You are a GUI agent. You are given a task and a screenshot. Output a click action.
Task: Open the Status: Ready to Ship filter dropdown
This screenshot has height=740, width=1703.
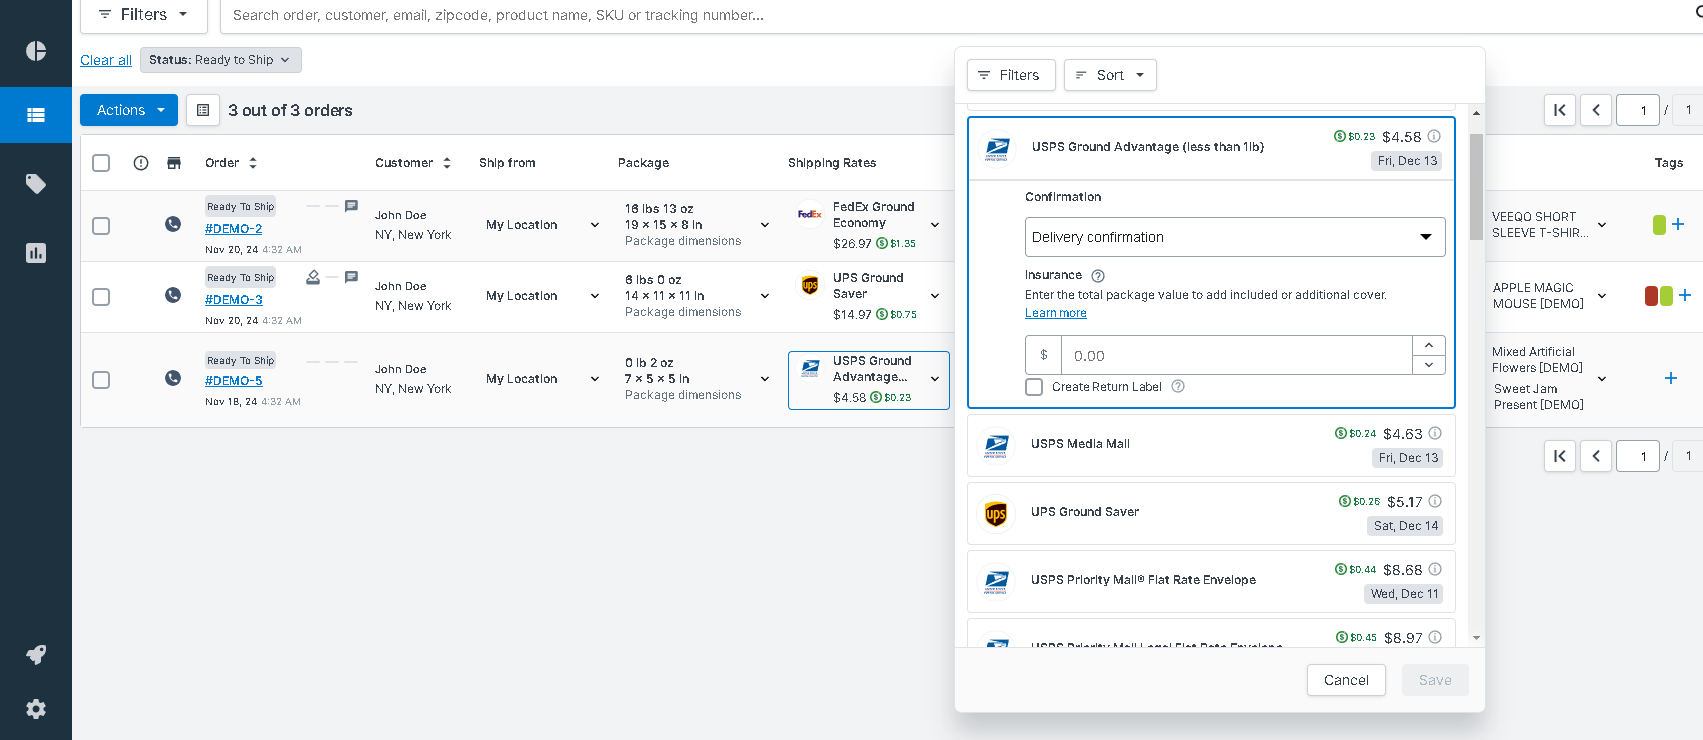click(x=220, y=60)
